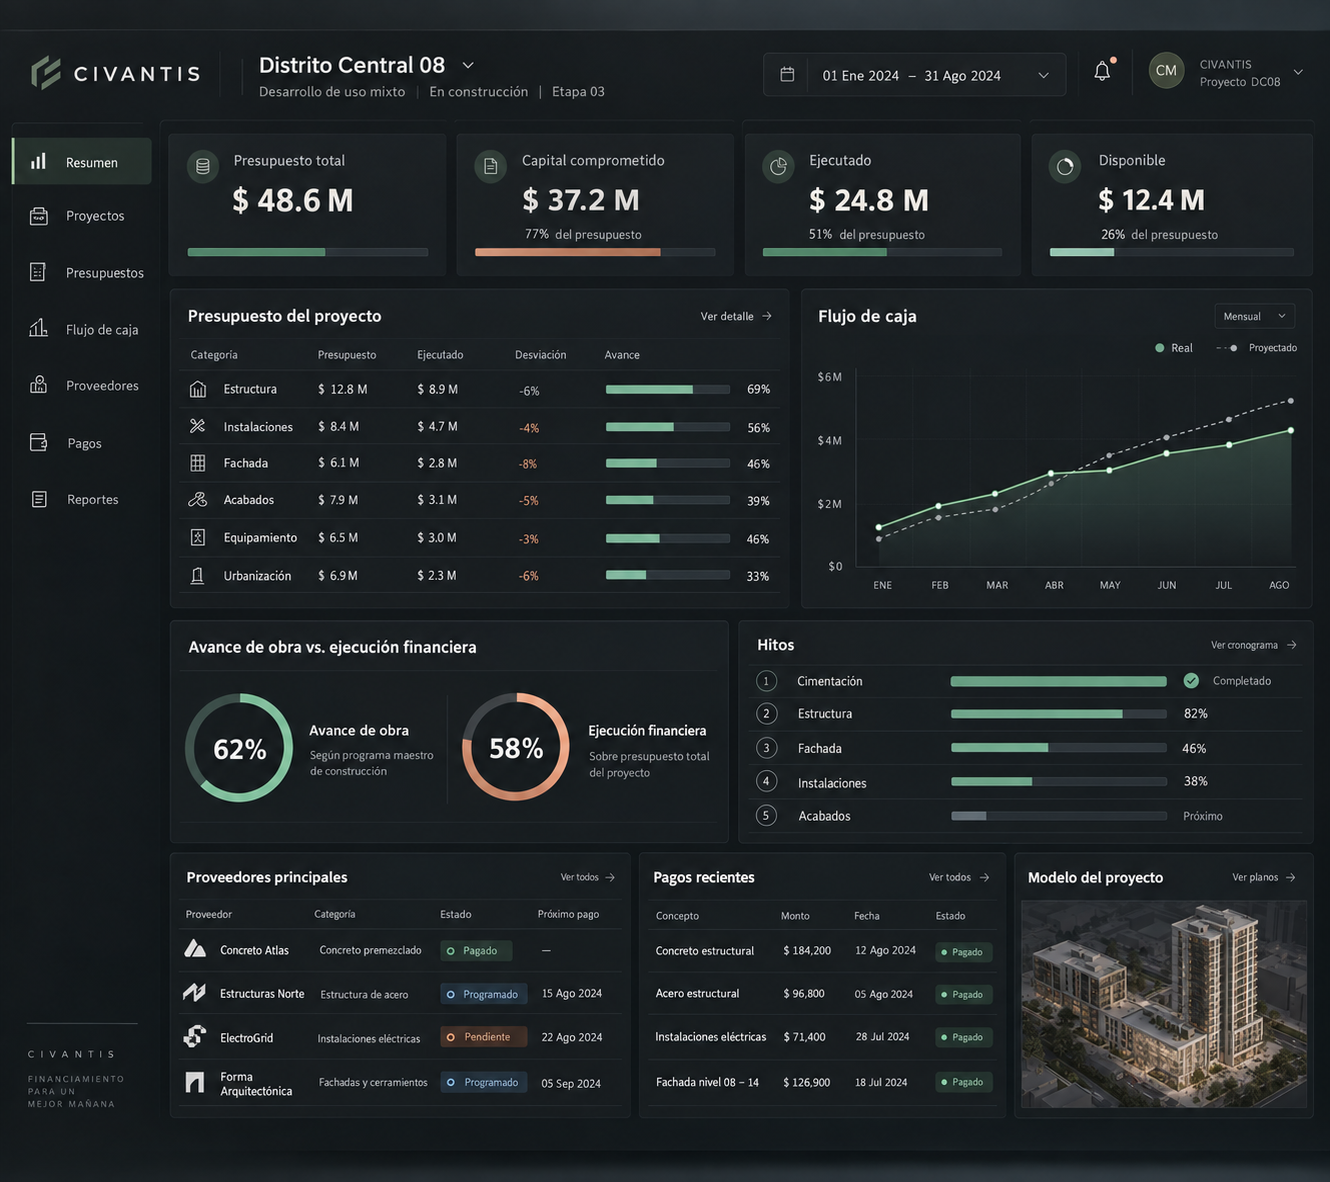Click the Fachada grid icon
Image resolution: width=1330 pixels, height=1182 pixels.
[198, 463]
